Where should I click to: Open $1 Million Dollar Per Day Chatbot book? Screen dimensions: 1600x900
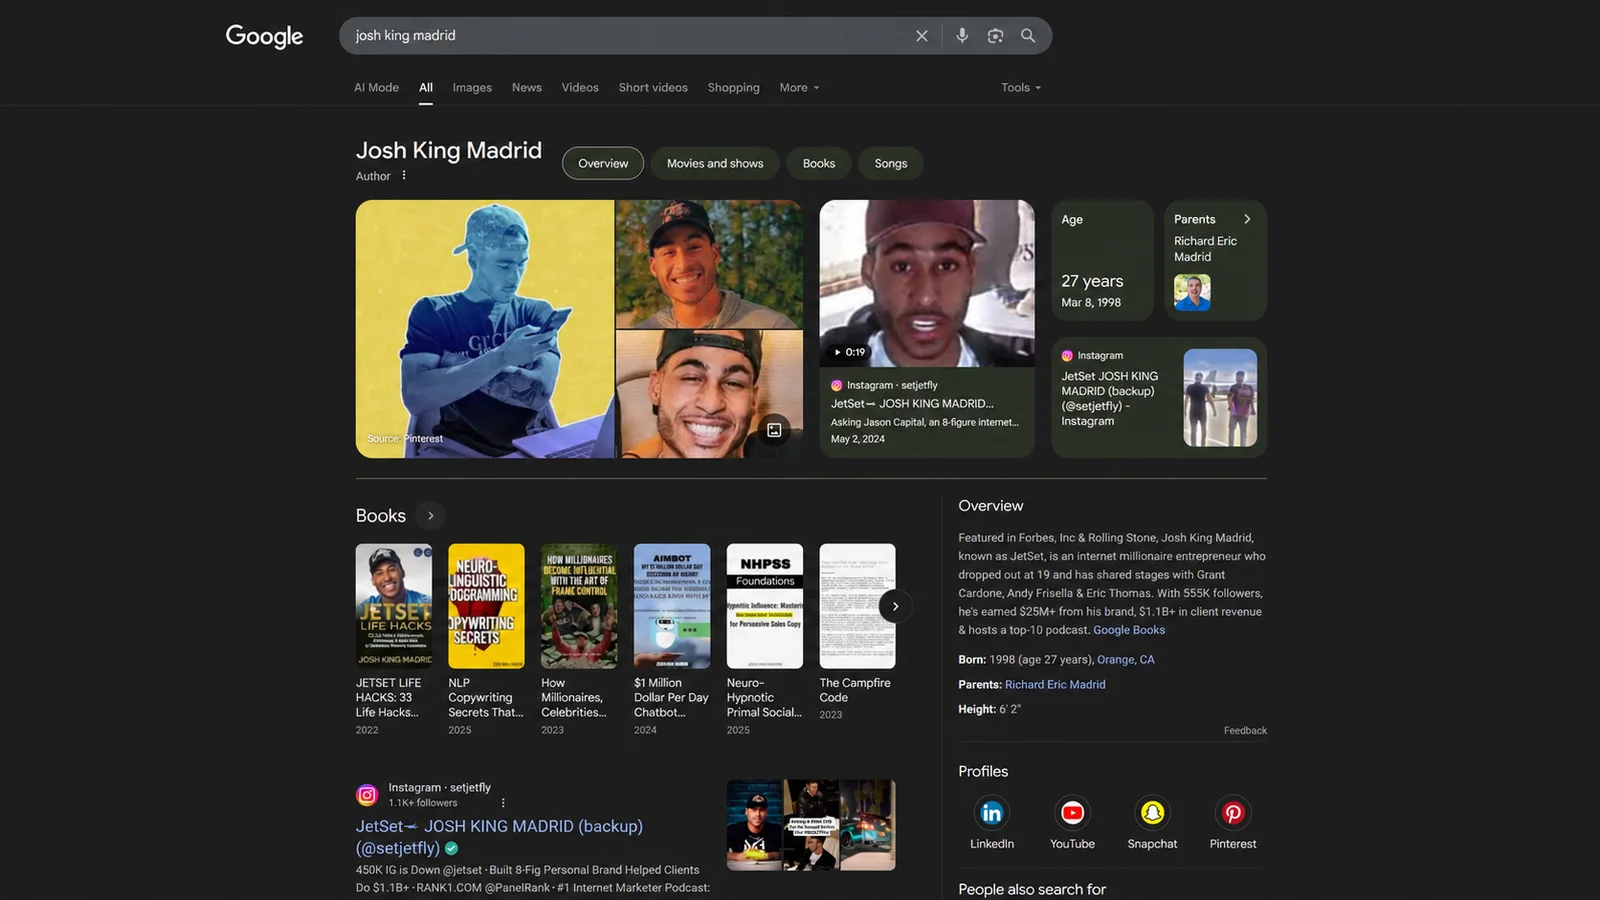(672, 606)
